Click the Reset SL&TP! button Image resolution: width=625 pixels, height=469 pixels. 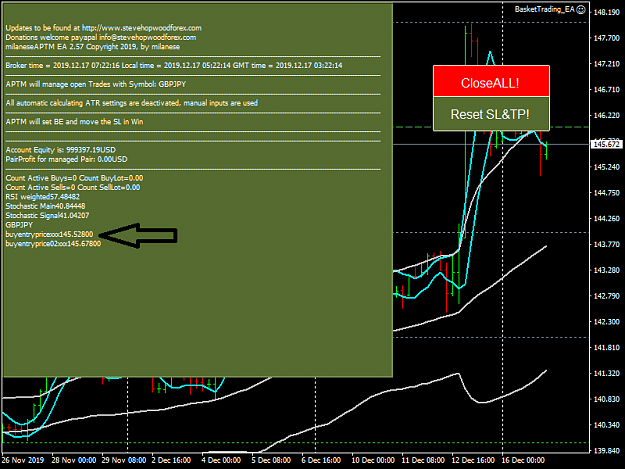click(491, 114)
